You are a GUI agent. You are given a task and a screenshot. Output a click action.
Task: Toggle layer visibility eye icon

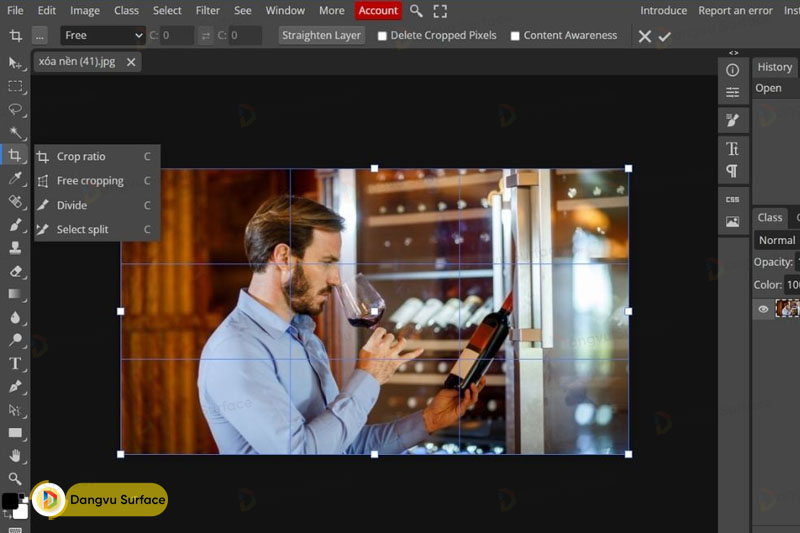[763, 309]
